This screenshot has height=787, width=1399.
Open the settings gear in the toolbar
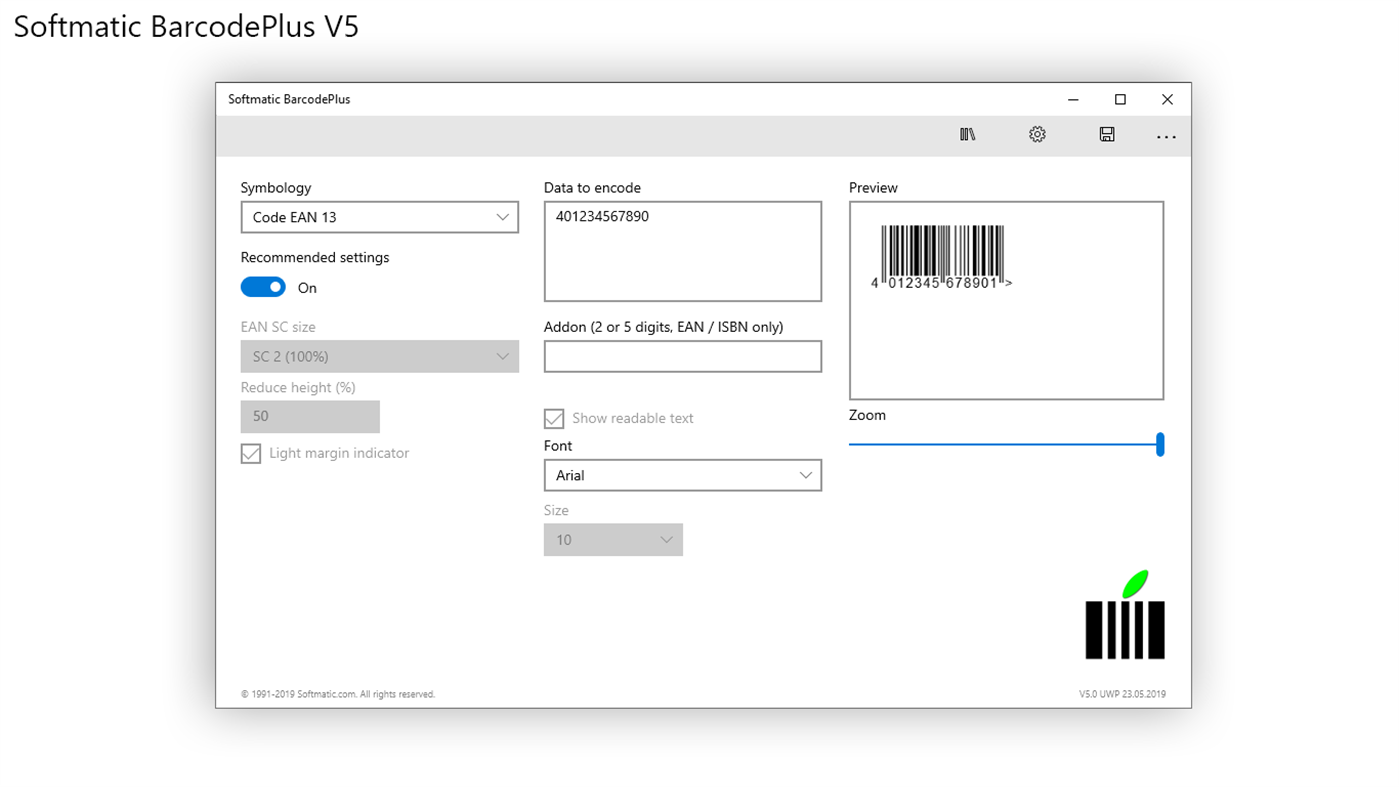point(1037,133)
